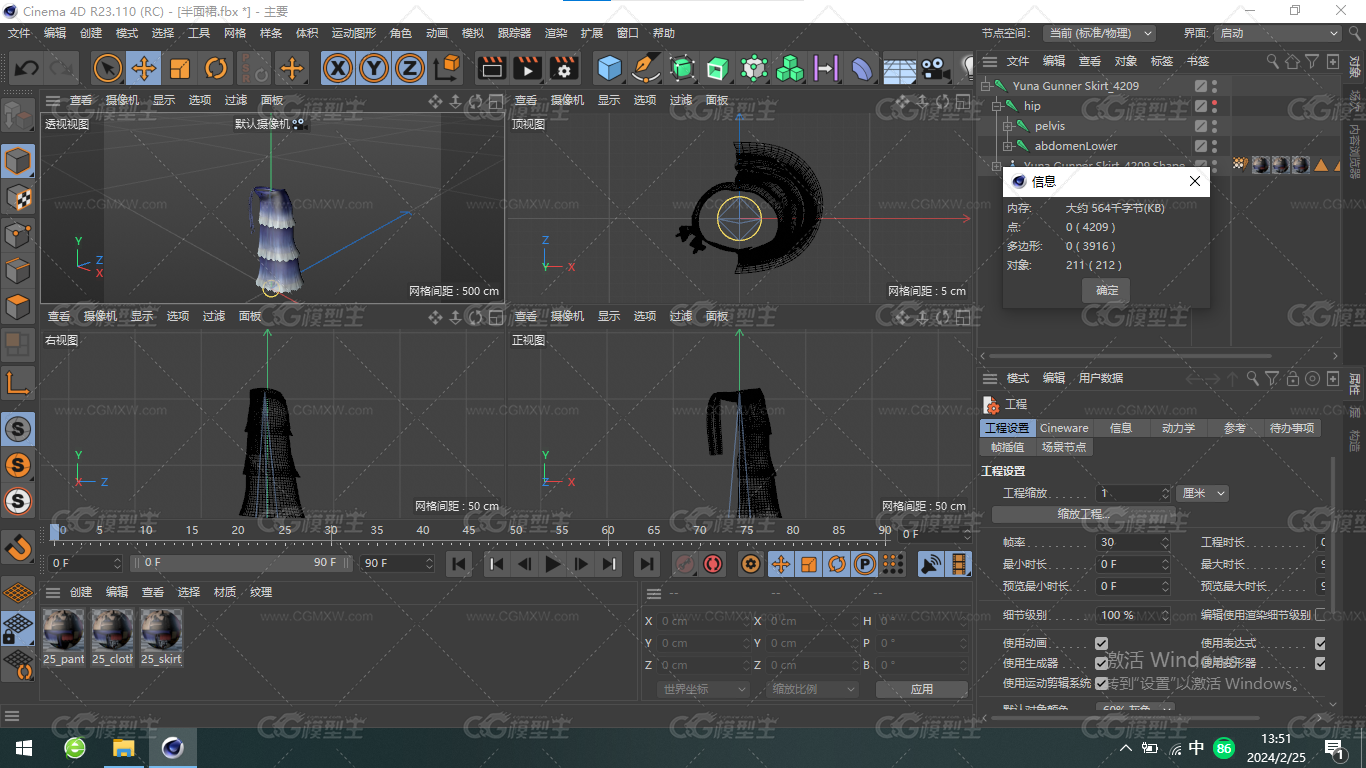Click the 应用 button in coordinates panel
The height and width of the screenshot is (768, 1366).
pos(921,689)
